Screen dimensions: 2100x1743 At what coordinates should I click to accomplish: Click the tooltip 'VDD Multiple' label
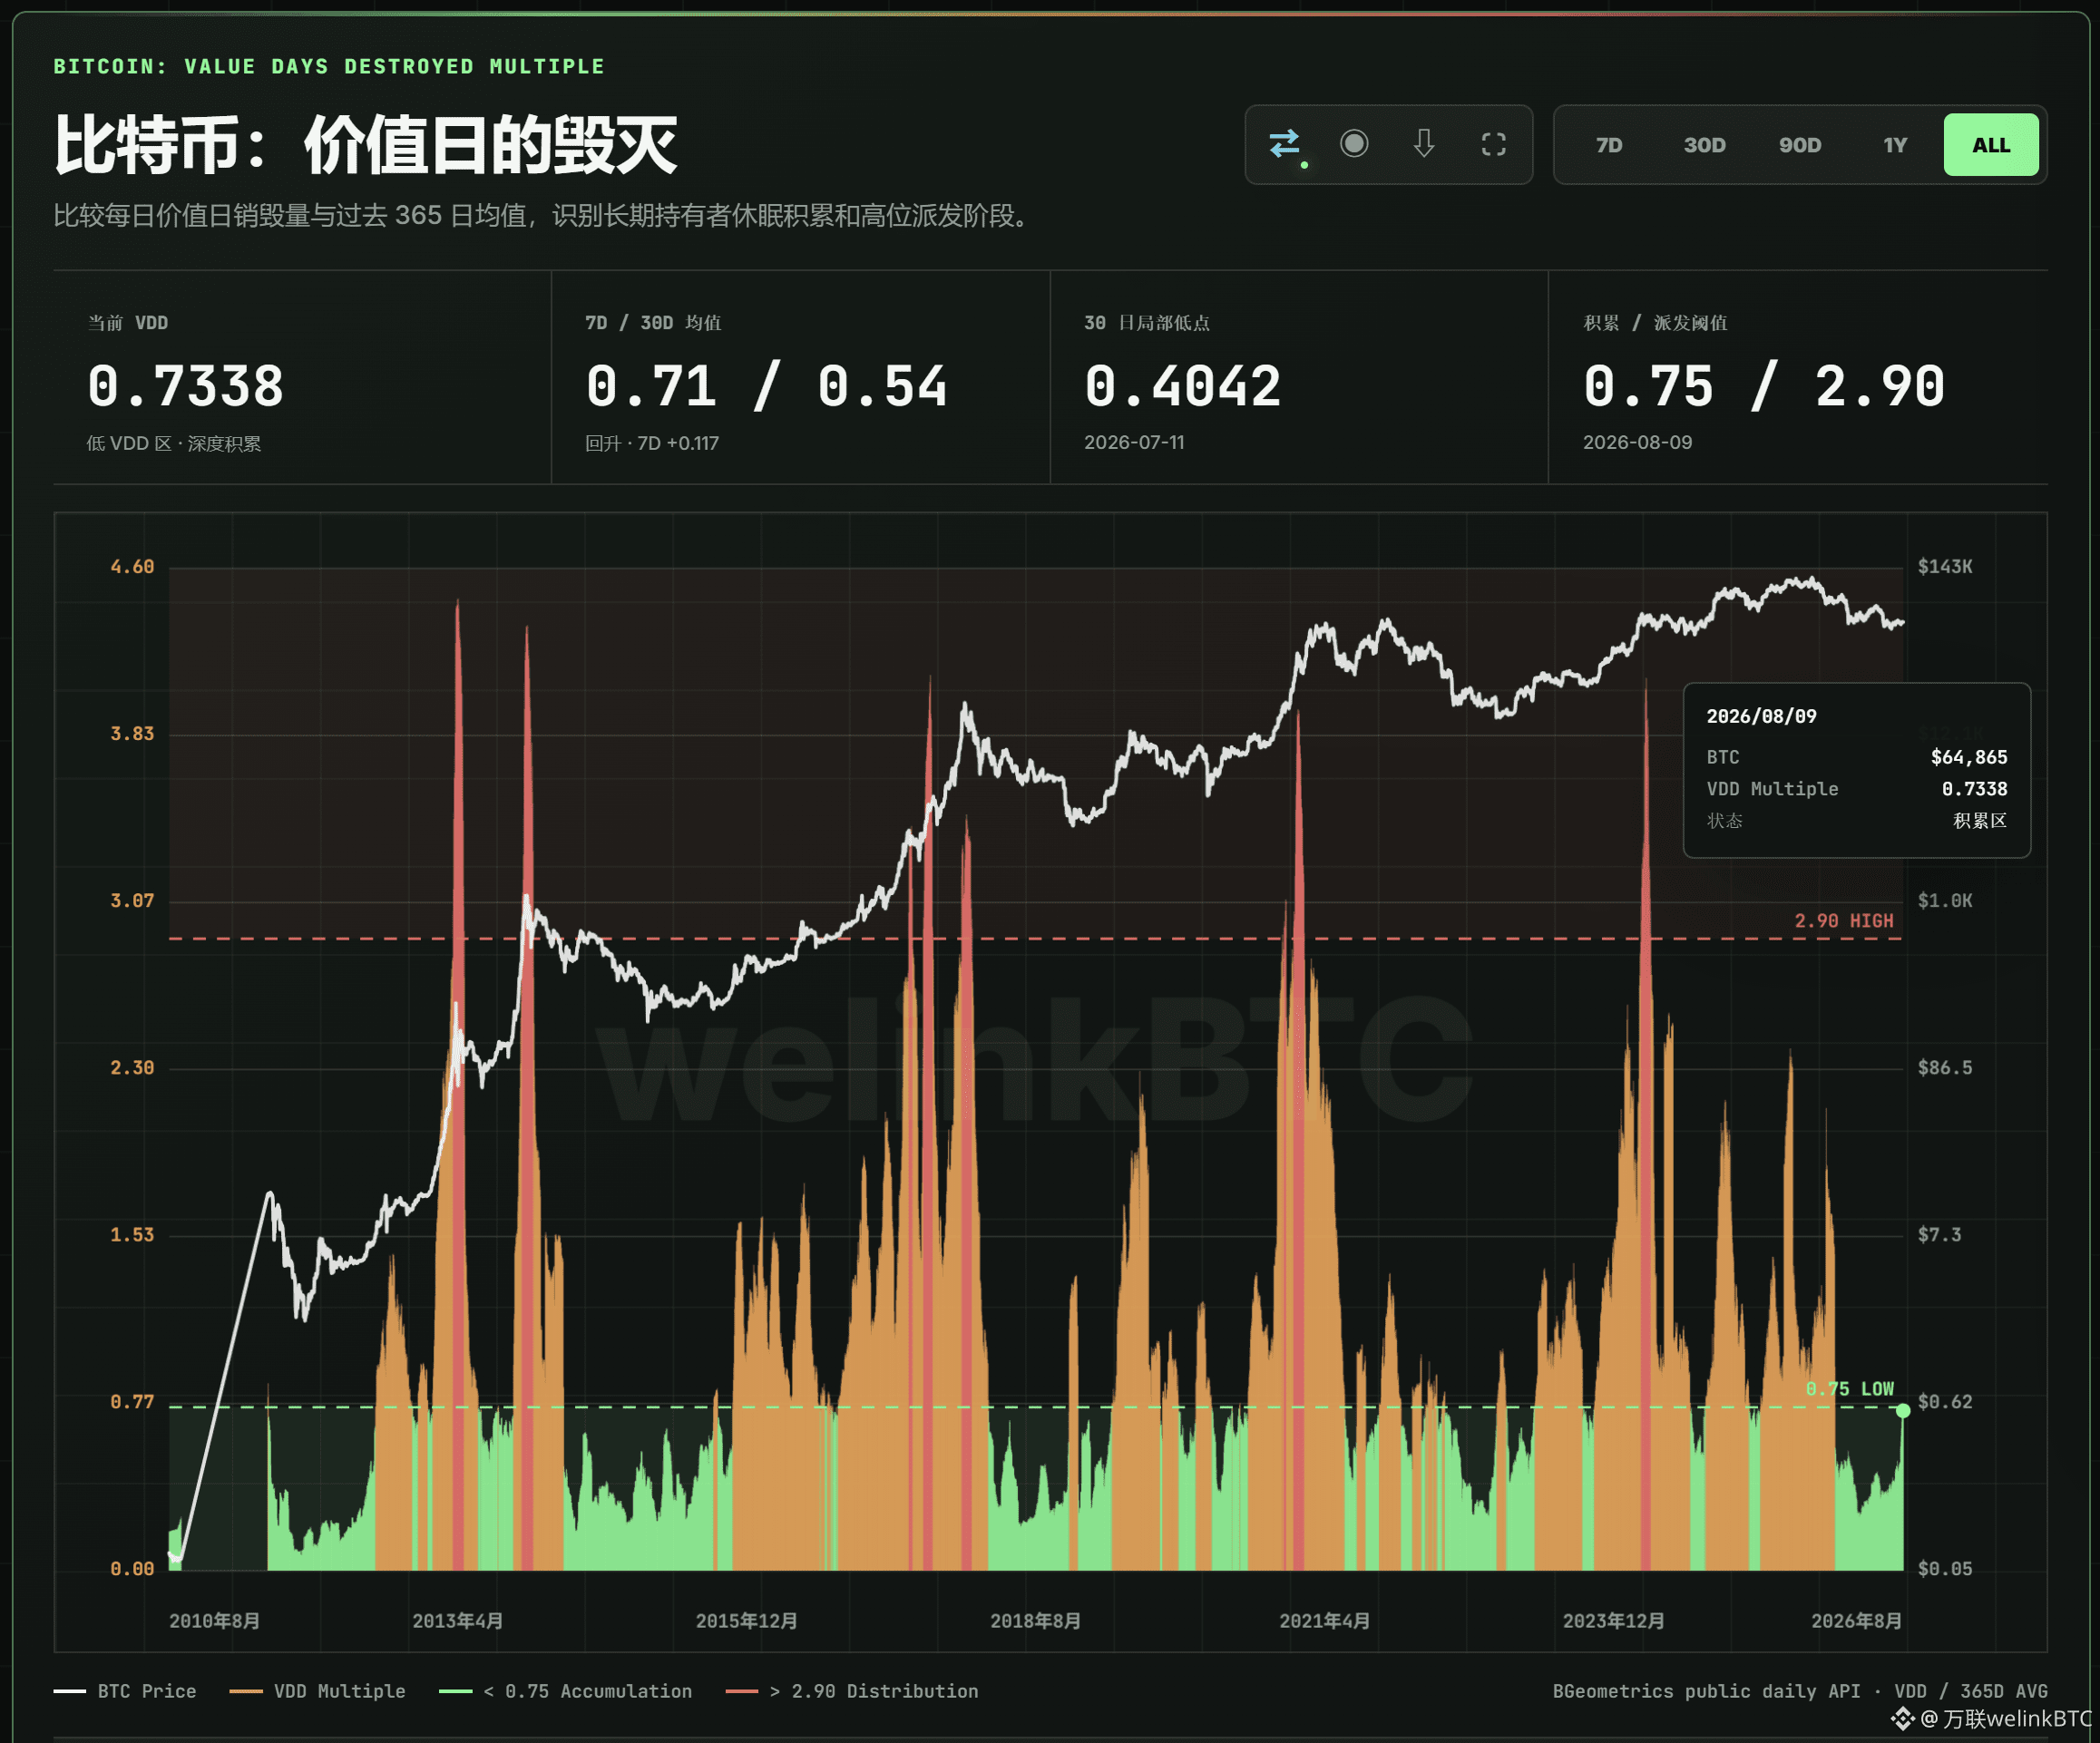(x=1772, y=789)
